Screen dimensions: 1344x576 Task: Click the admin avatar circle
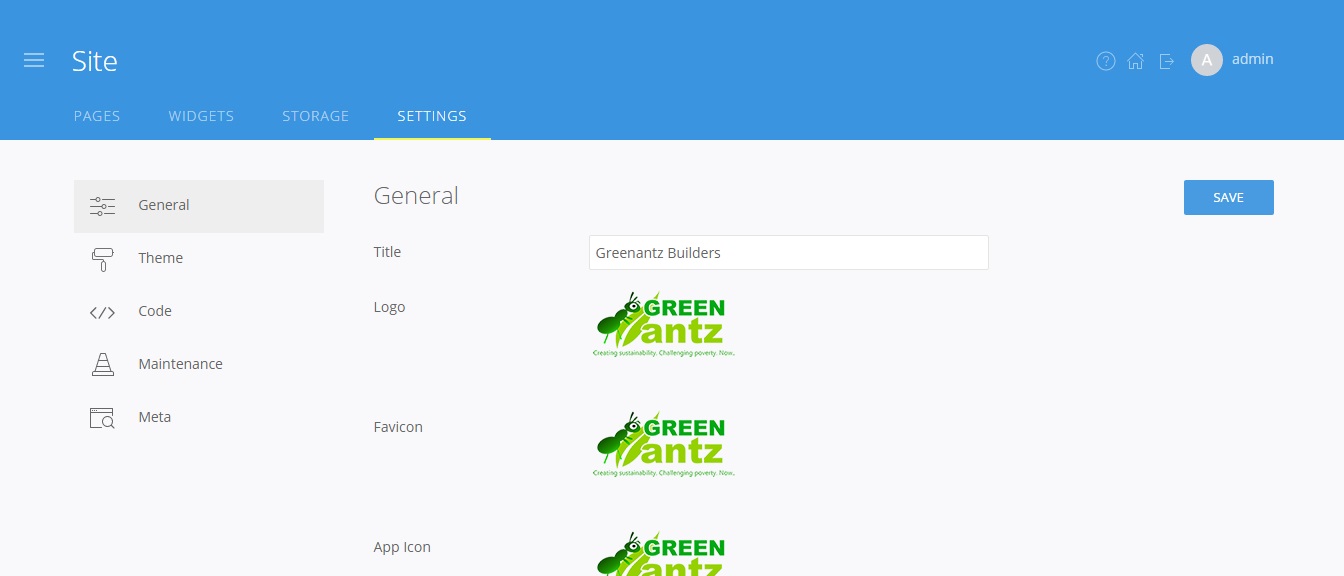pyautogui.click(x=1207, y=60)
